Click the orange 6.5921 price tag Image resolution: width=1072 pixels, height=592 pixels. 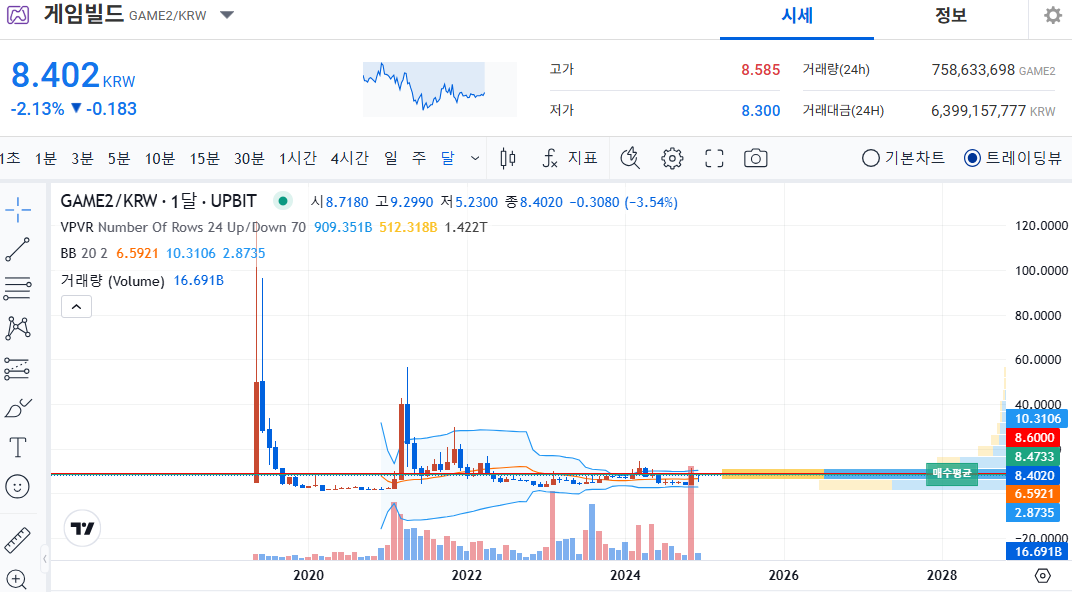pyautogui.click(x=1034, y=494)
